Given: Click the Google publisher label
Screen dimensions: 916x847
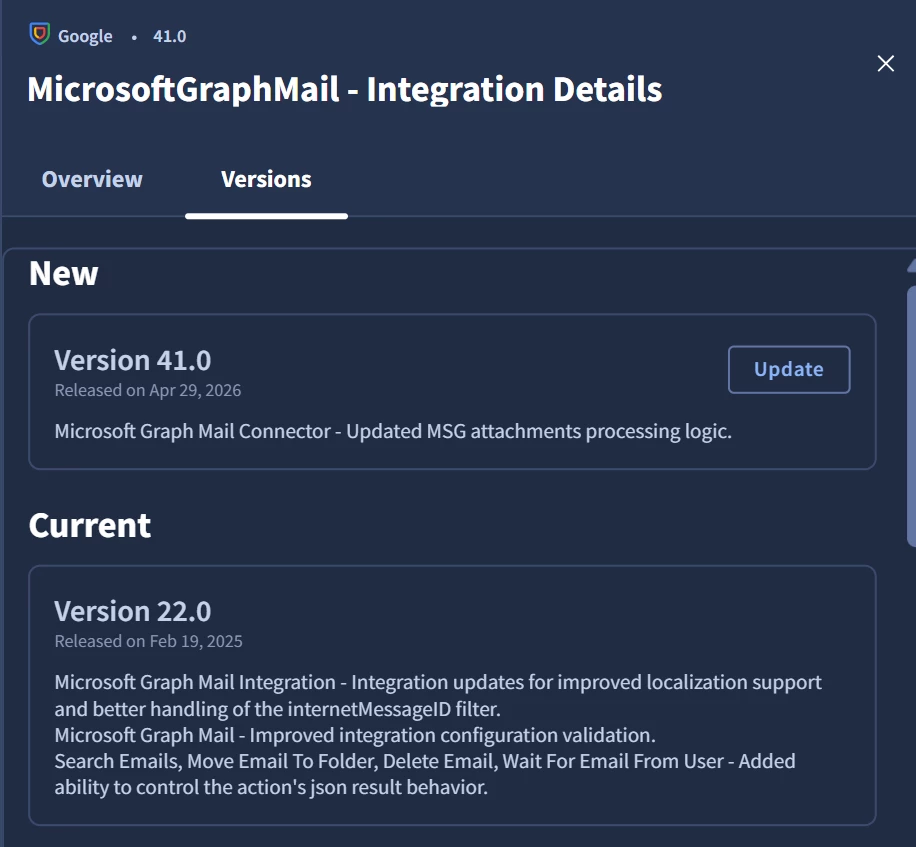Looking at the screenshot, I should [85, 36].
